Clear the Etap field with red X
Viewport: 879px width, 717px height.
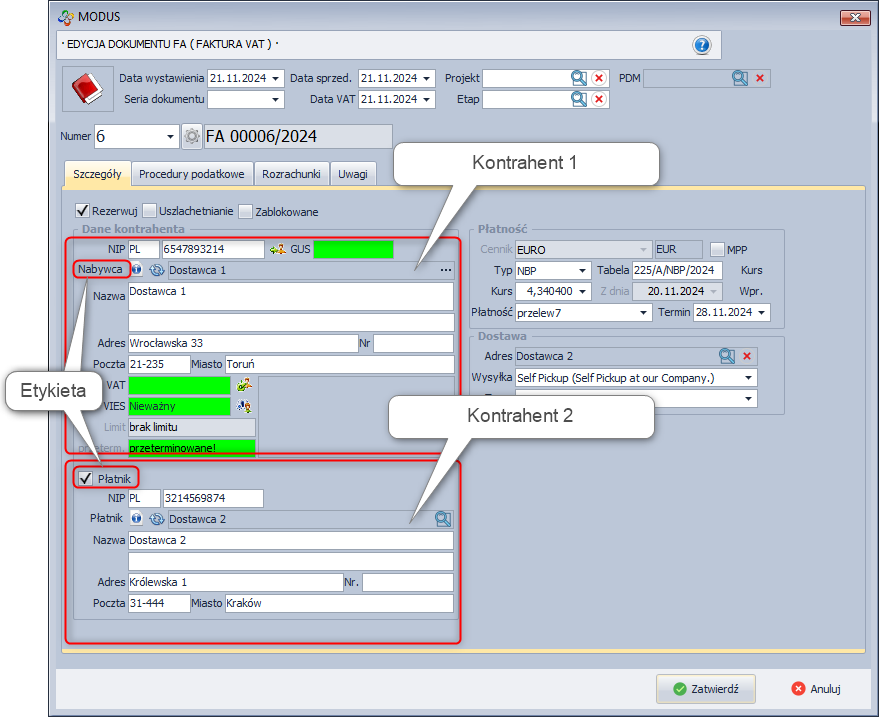[x=599, y=99]
